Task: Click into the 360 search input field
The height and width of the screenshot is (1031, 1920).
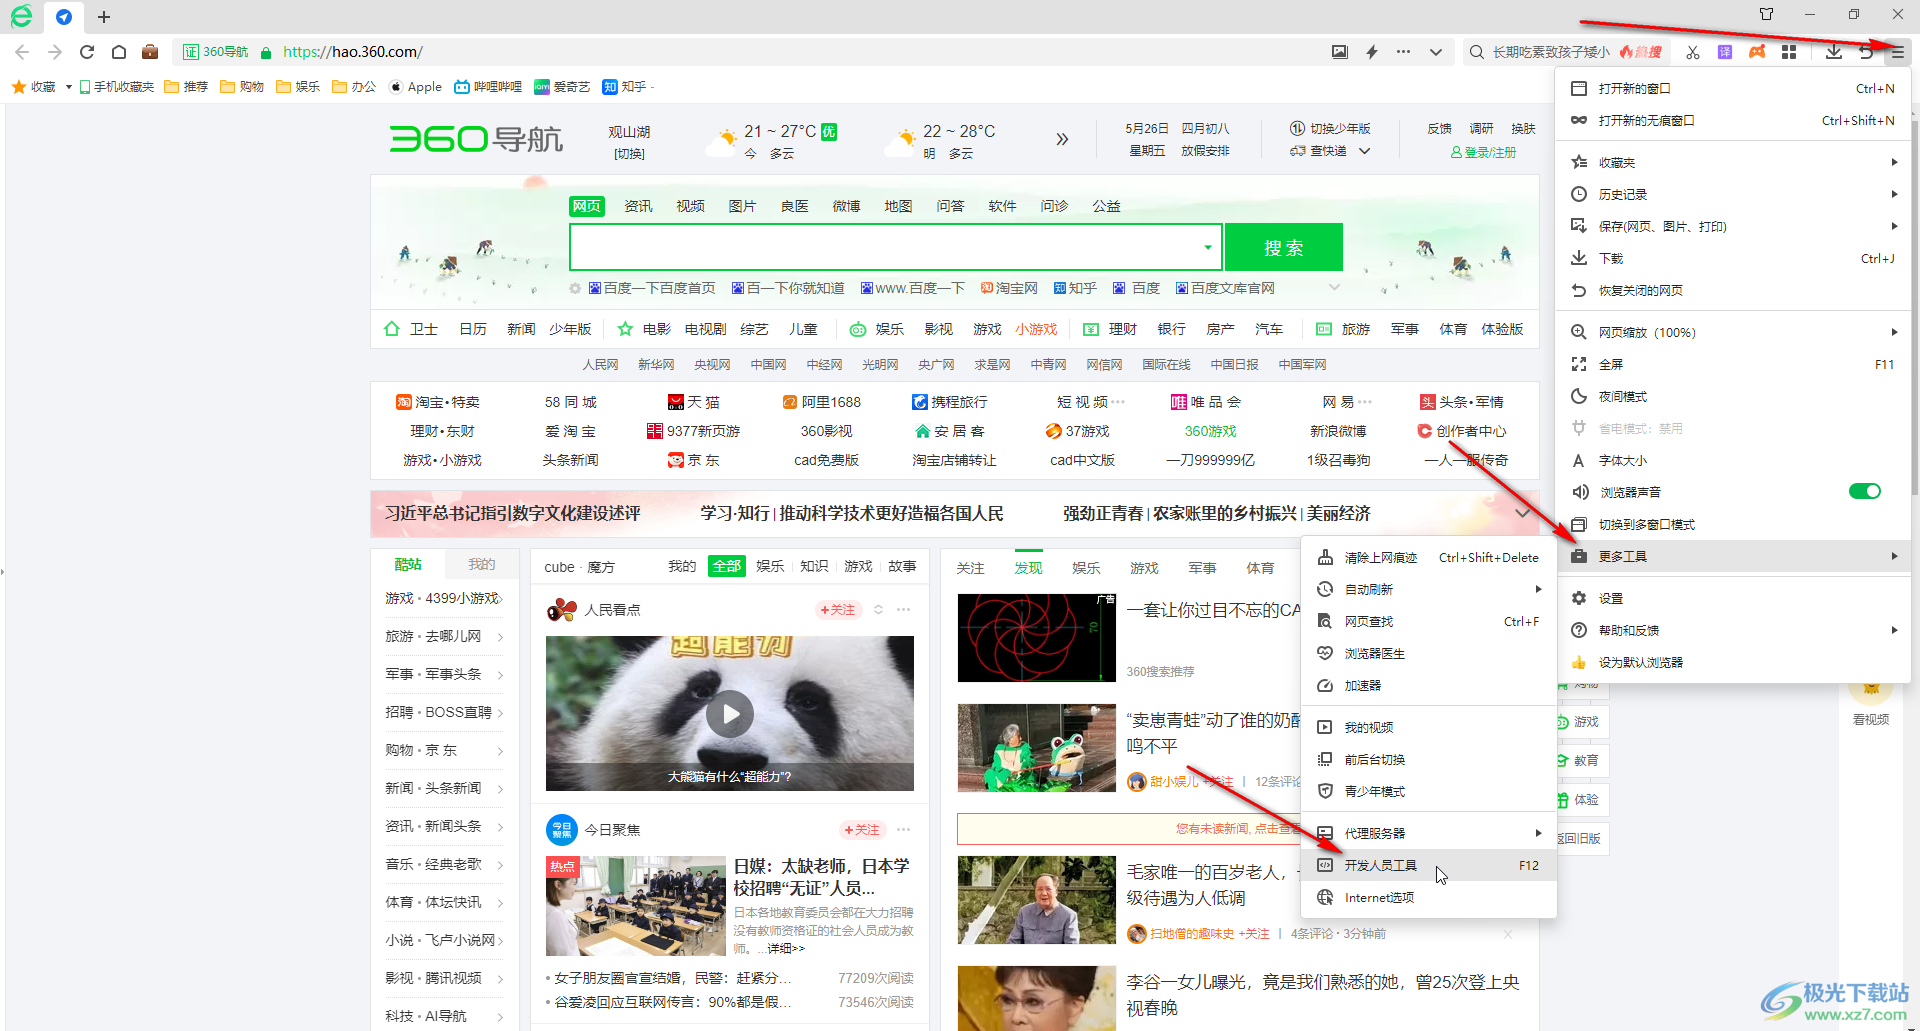Action: point(885,247)
